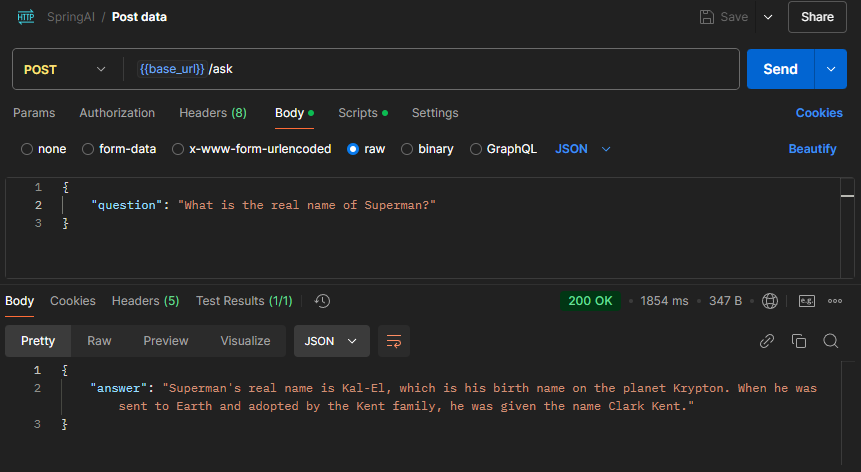Expand the Send button arrow dropdown

coord(830,69)
